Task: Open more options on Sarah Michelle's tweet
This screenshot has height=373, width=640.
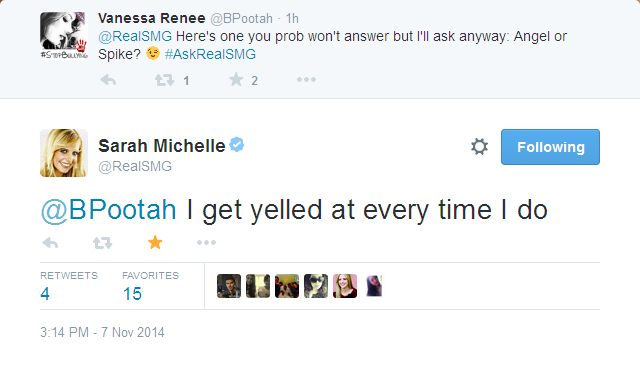Action: click(x=206, y=243)
